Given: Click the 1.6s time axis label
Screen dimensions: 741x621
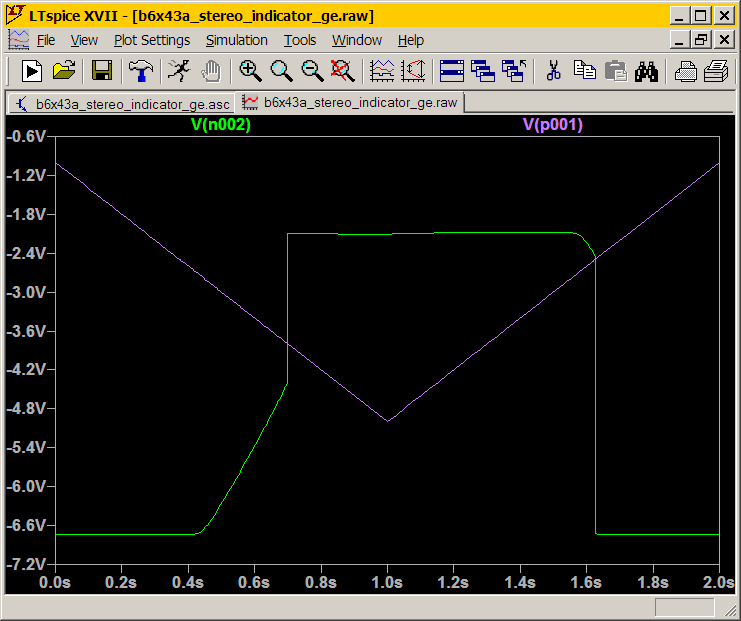Looking at the screenshot, I should click(586, 582).
